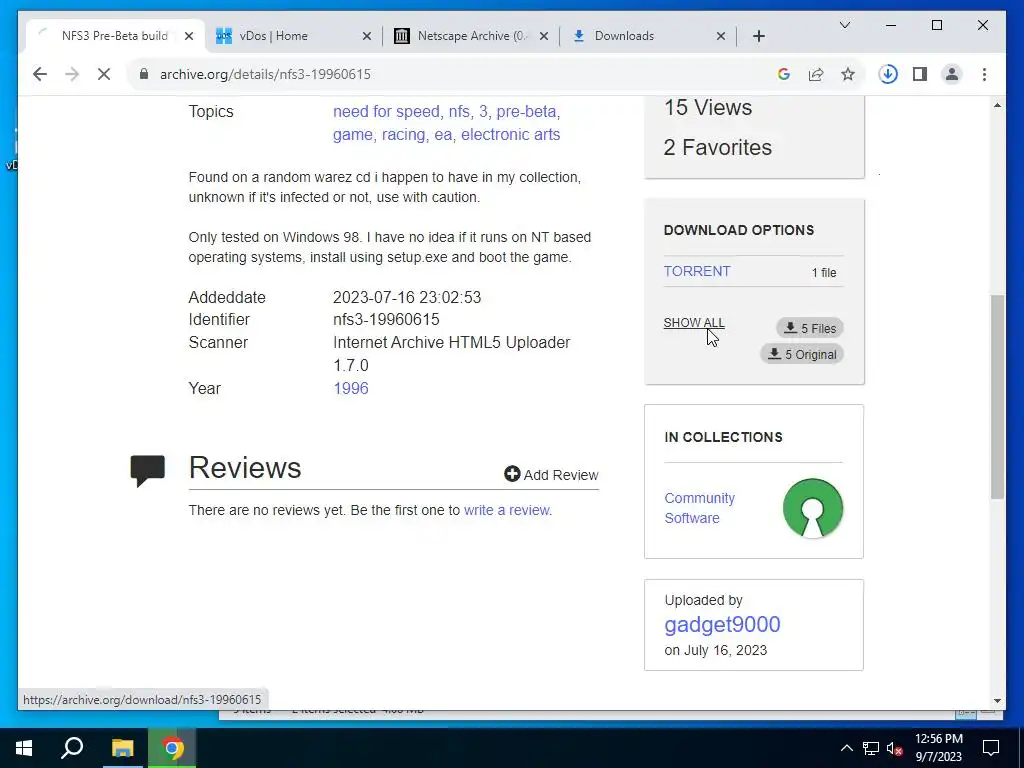Open the notification center icon
Screen dimensions: 1024x768
point(991,748)
